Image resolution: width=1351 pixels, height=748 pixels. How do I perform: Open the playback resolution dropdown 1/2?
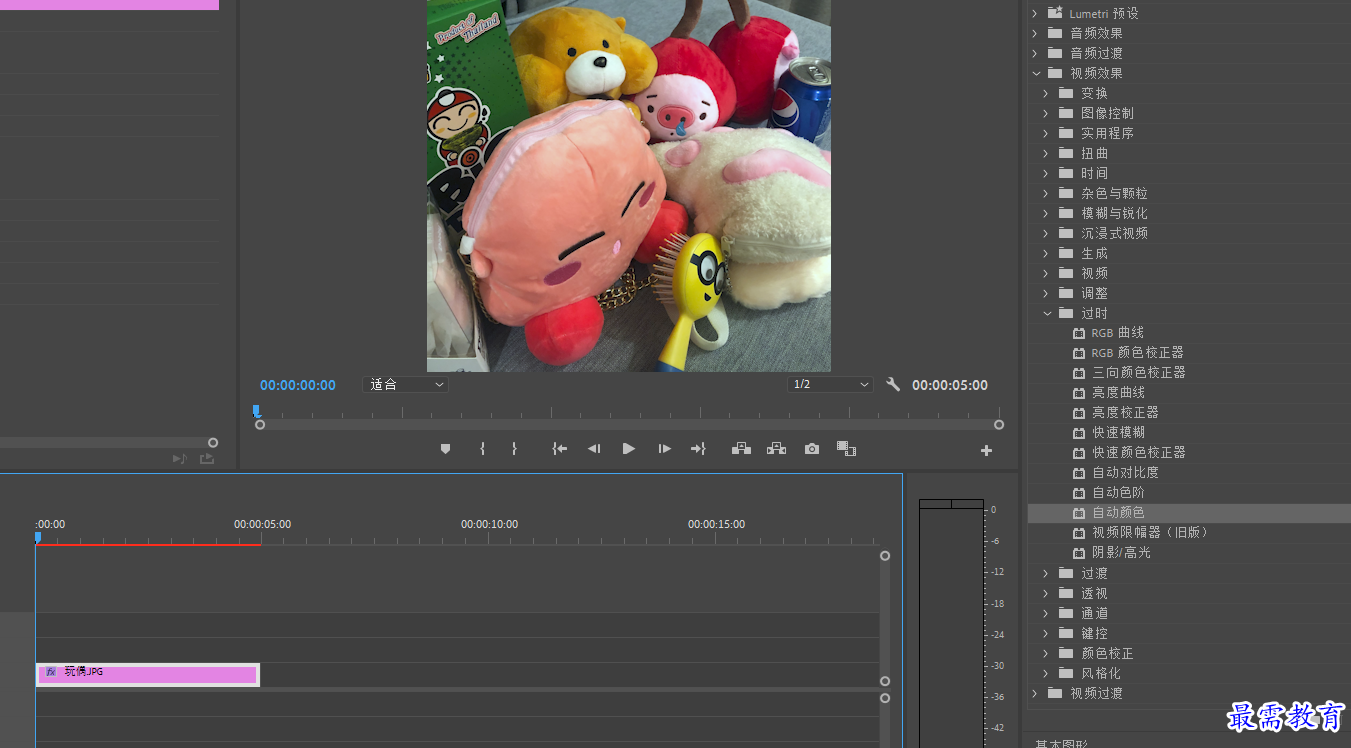[830, 384]
